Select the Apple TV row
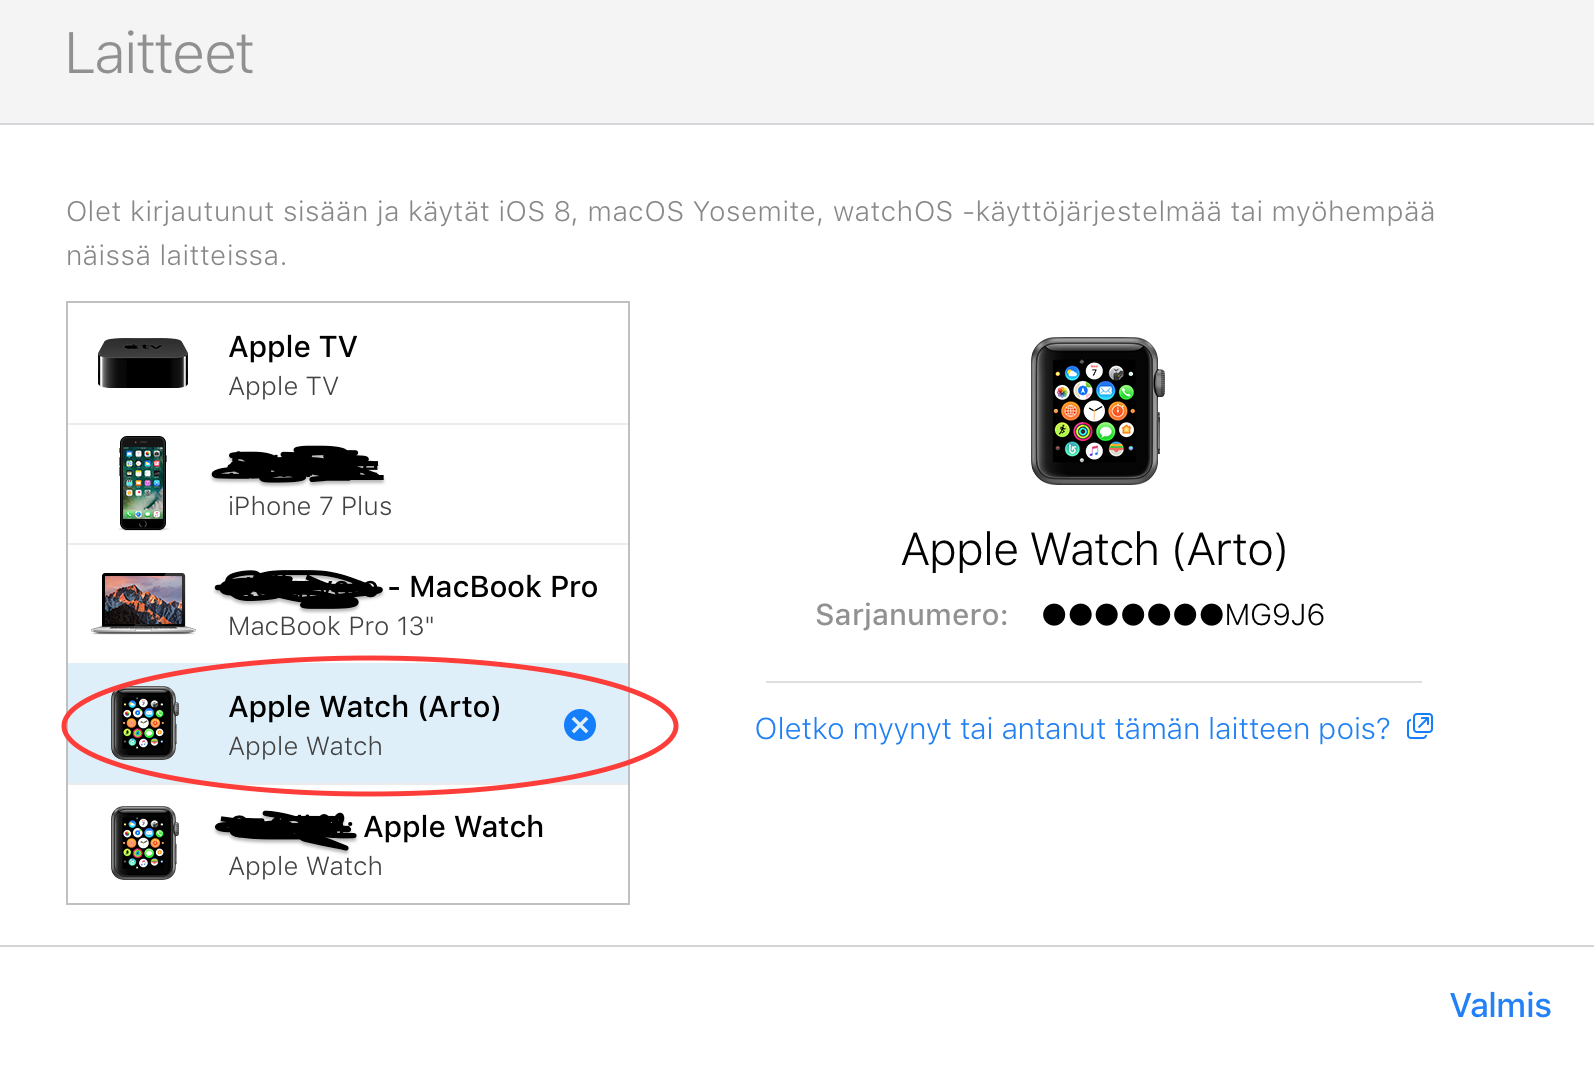This screenshot has width=1594, height=1072. click(348, 364)
